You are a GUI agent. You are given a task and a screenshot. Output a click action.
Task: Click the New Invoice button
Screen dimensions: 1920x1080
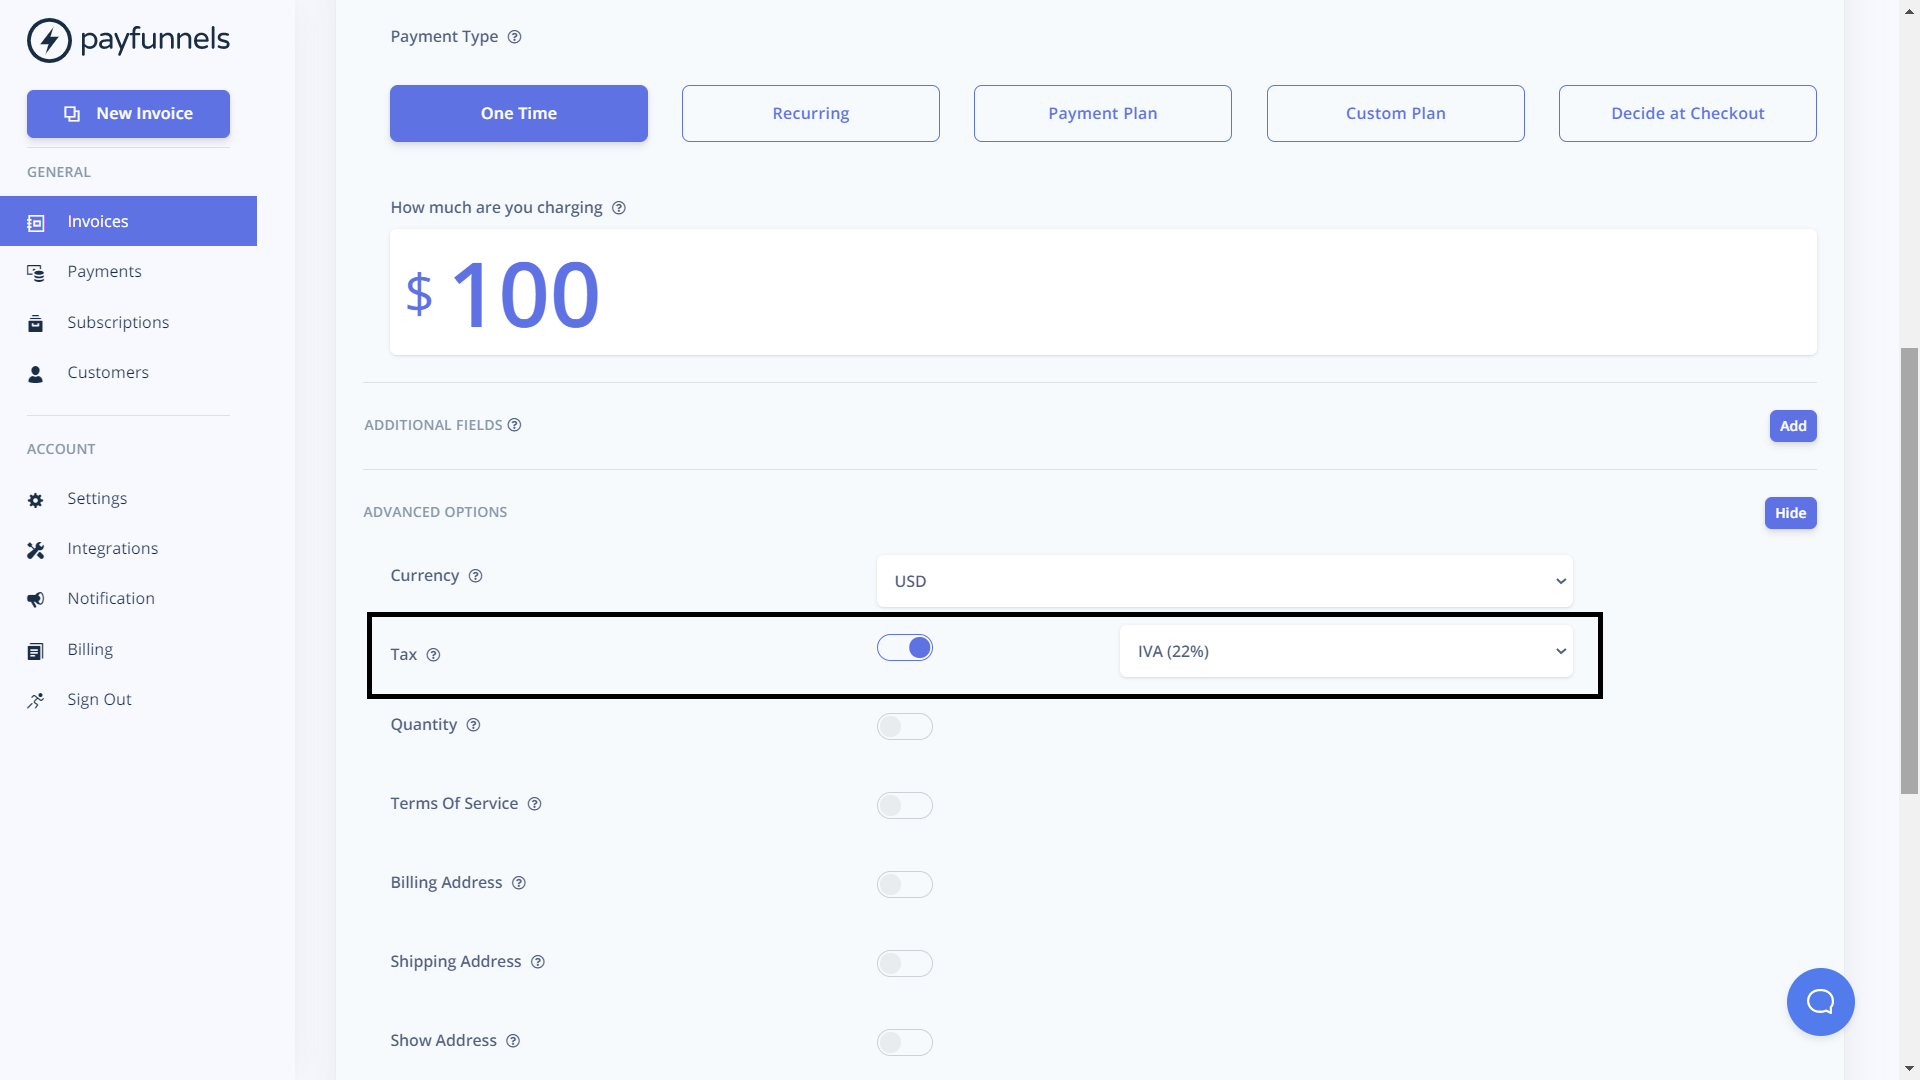pos(128,114)
